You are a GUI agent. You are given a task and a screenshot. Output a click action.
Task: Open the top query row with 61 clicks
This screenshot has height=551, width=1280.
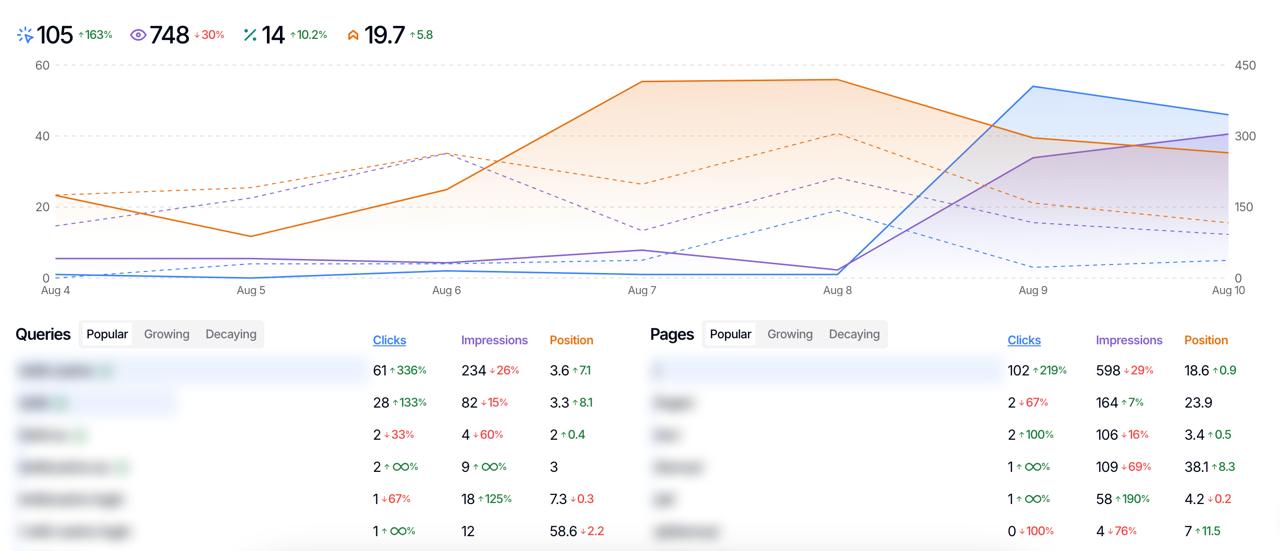coord(190,371)
